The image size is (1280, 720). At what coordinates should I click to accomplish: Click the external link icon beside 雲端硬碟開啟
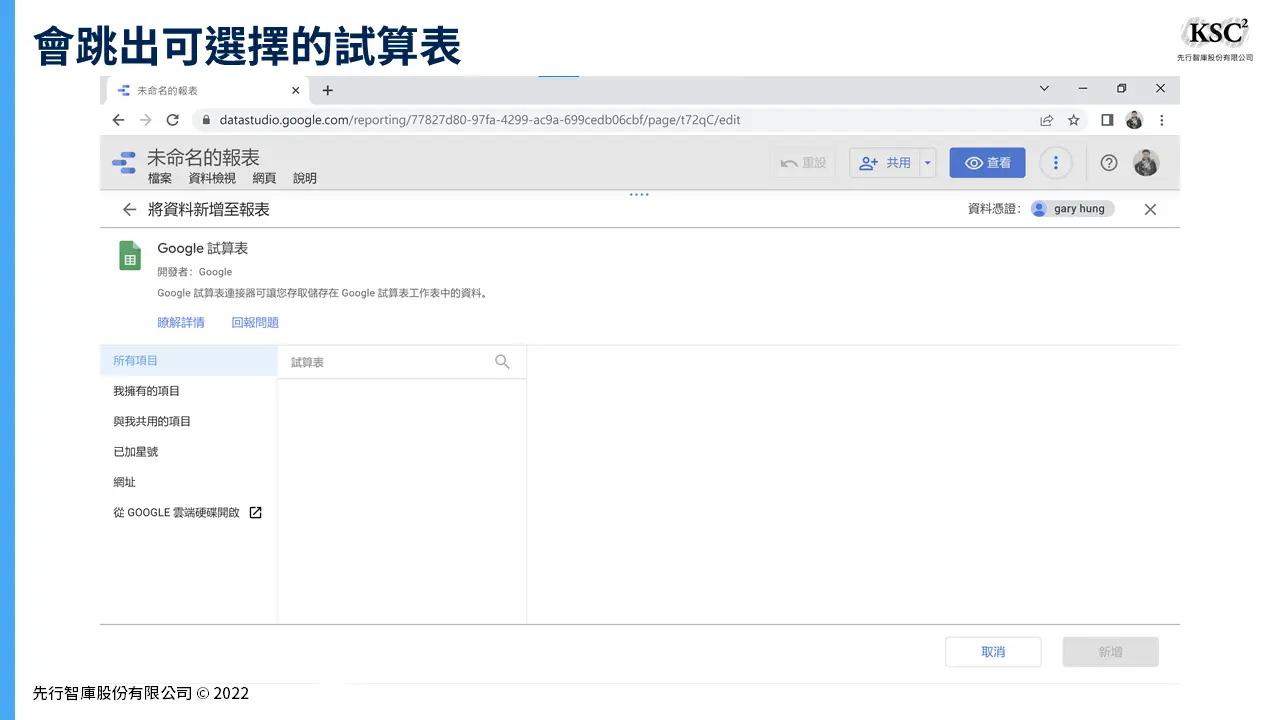point(255,512)
